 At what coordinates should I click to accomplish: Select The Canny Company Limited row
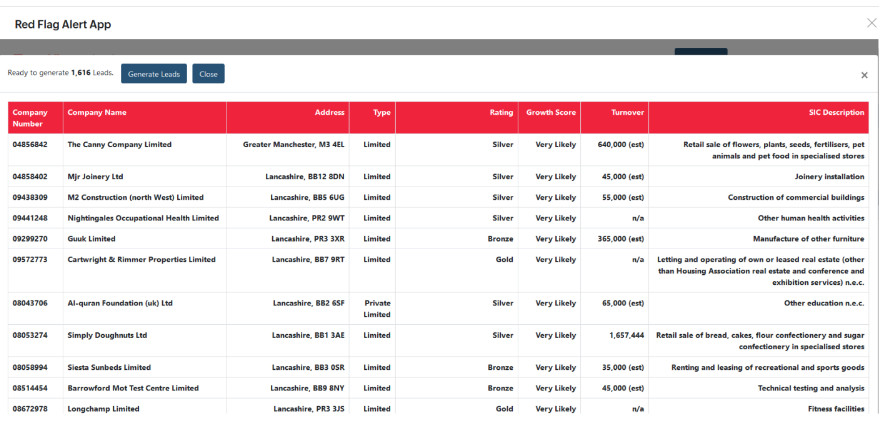click(x=438, y=150)
